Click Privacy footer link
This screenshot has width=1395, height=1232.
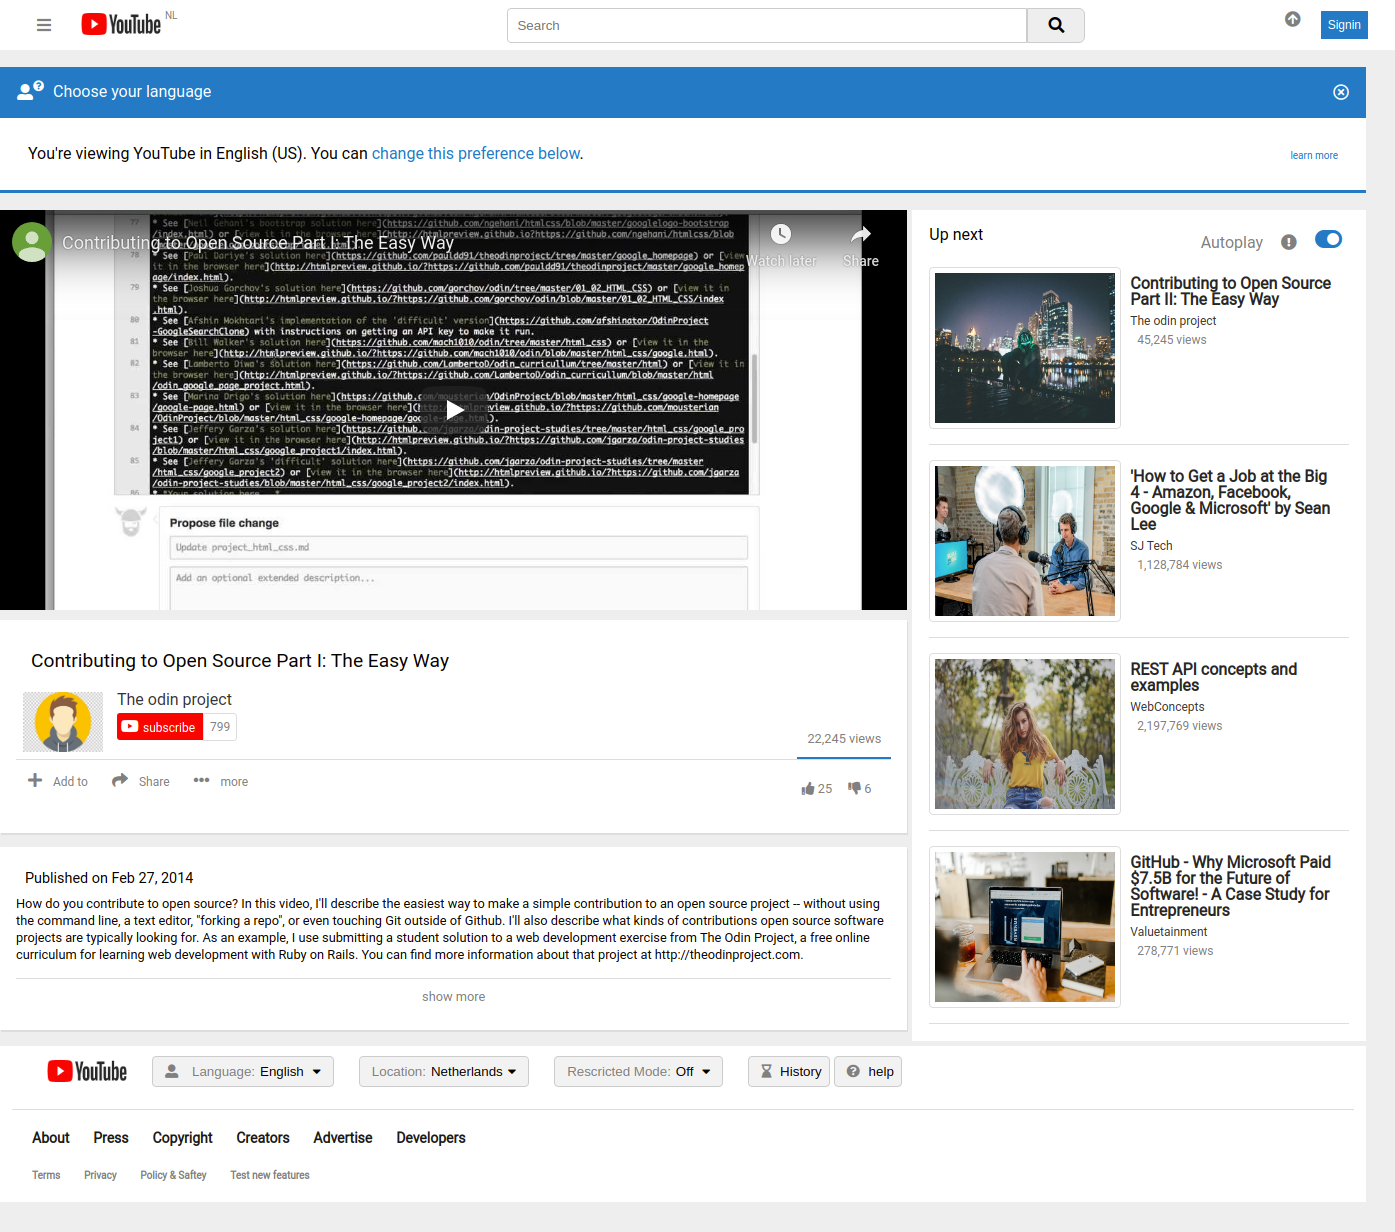[x=100, y=1175]
